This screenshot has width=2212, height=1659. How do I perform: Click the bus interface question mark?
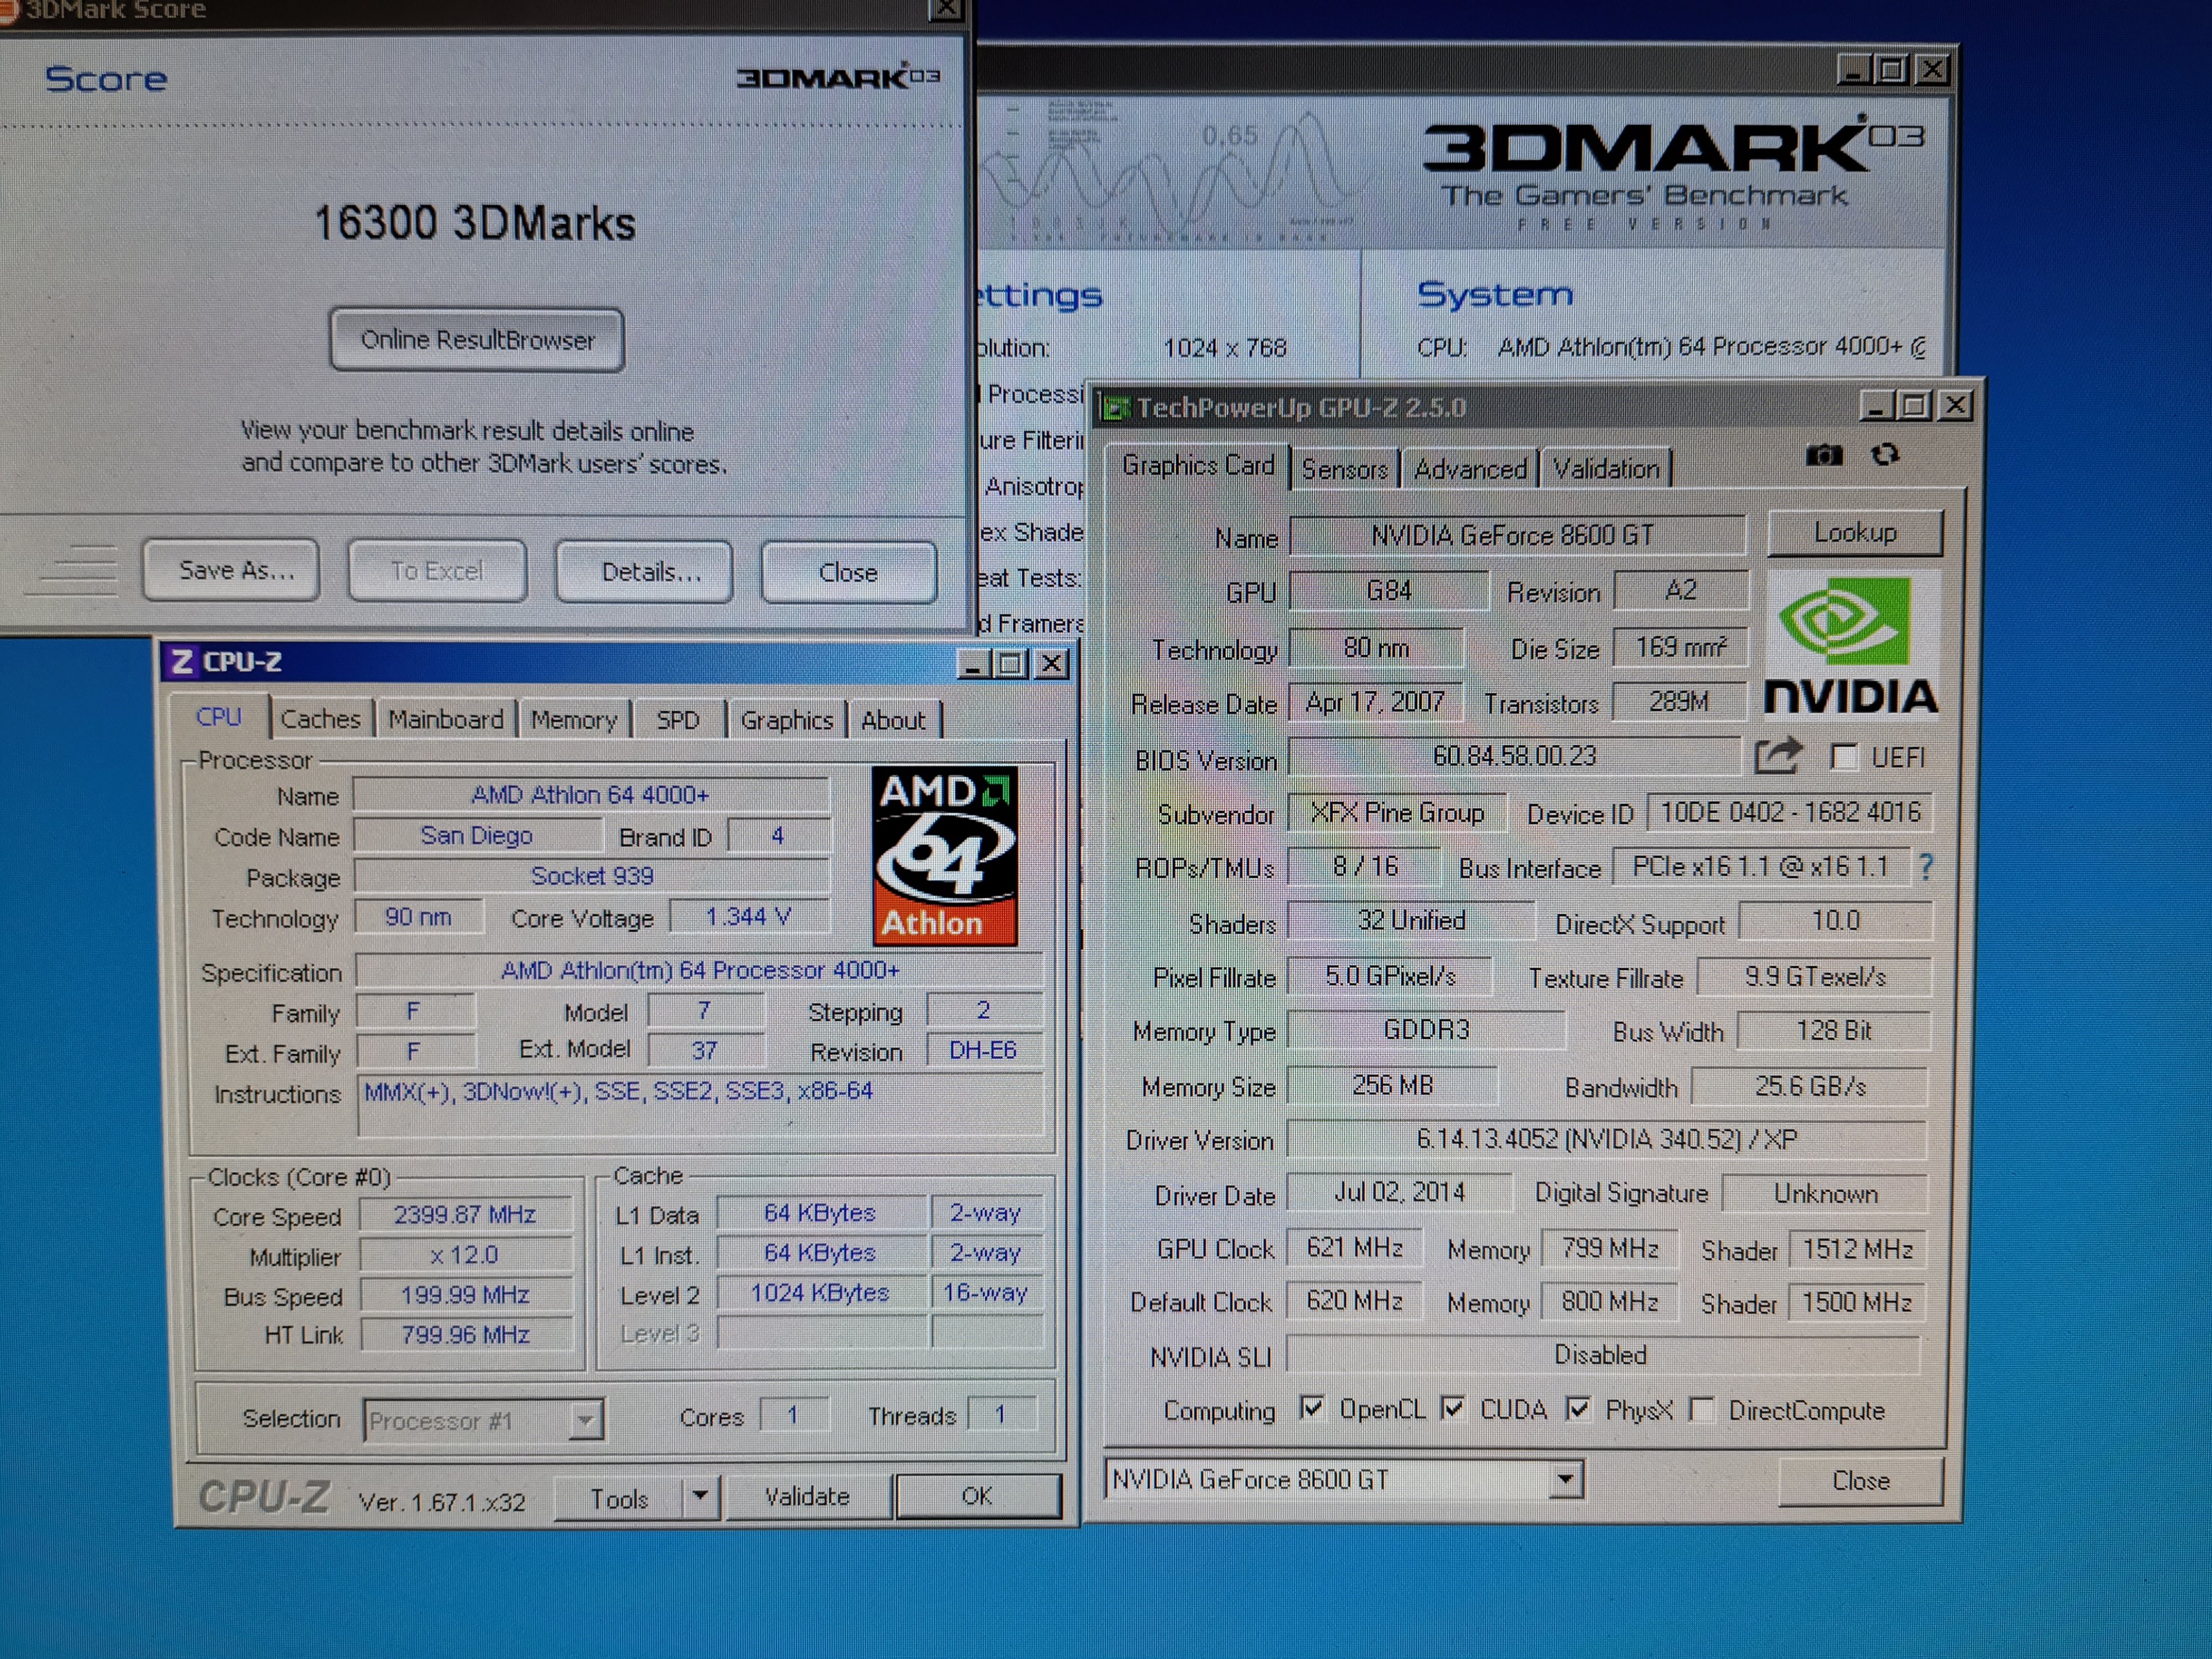[1926, 867]
